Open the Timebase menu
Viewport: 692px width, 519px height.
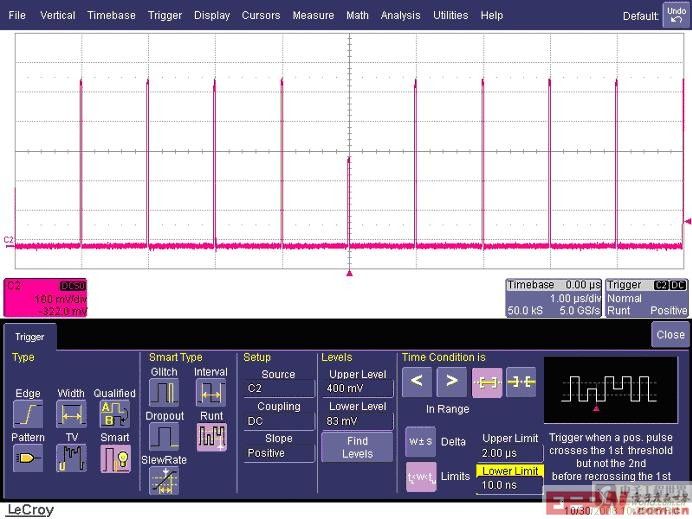111,15
